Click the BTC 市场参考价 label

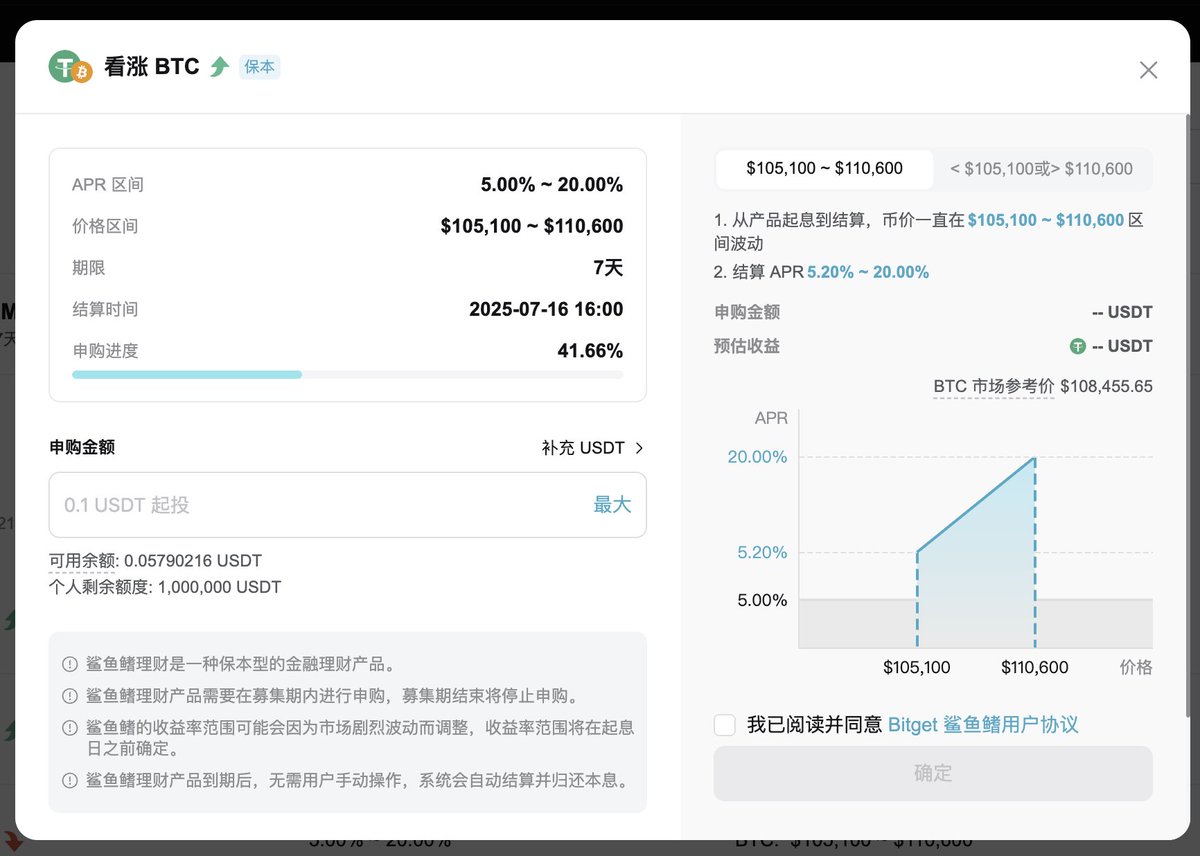994,386
